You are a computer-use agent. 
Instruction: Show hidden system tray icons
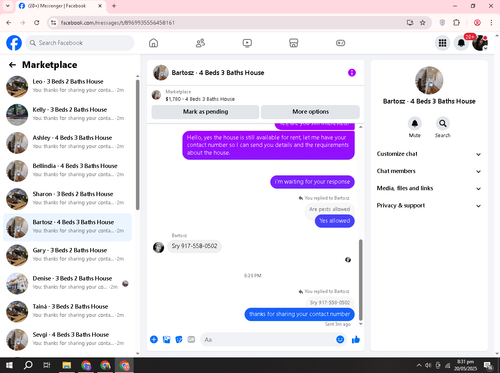419,365
